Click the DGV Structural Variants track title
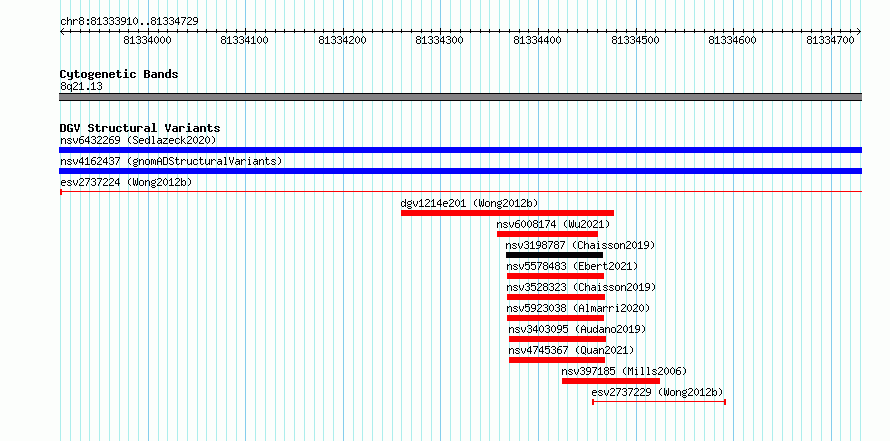Viewport: 890px width, 441px height. click(140, 128)
